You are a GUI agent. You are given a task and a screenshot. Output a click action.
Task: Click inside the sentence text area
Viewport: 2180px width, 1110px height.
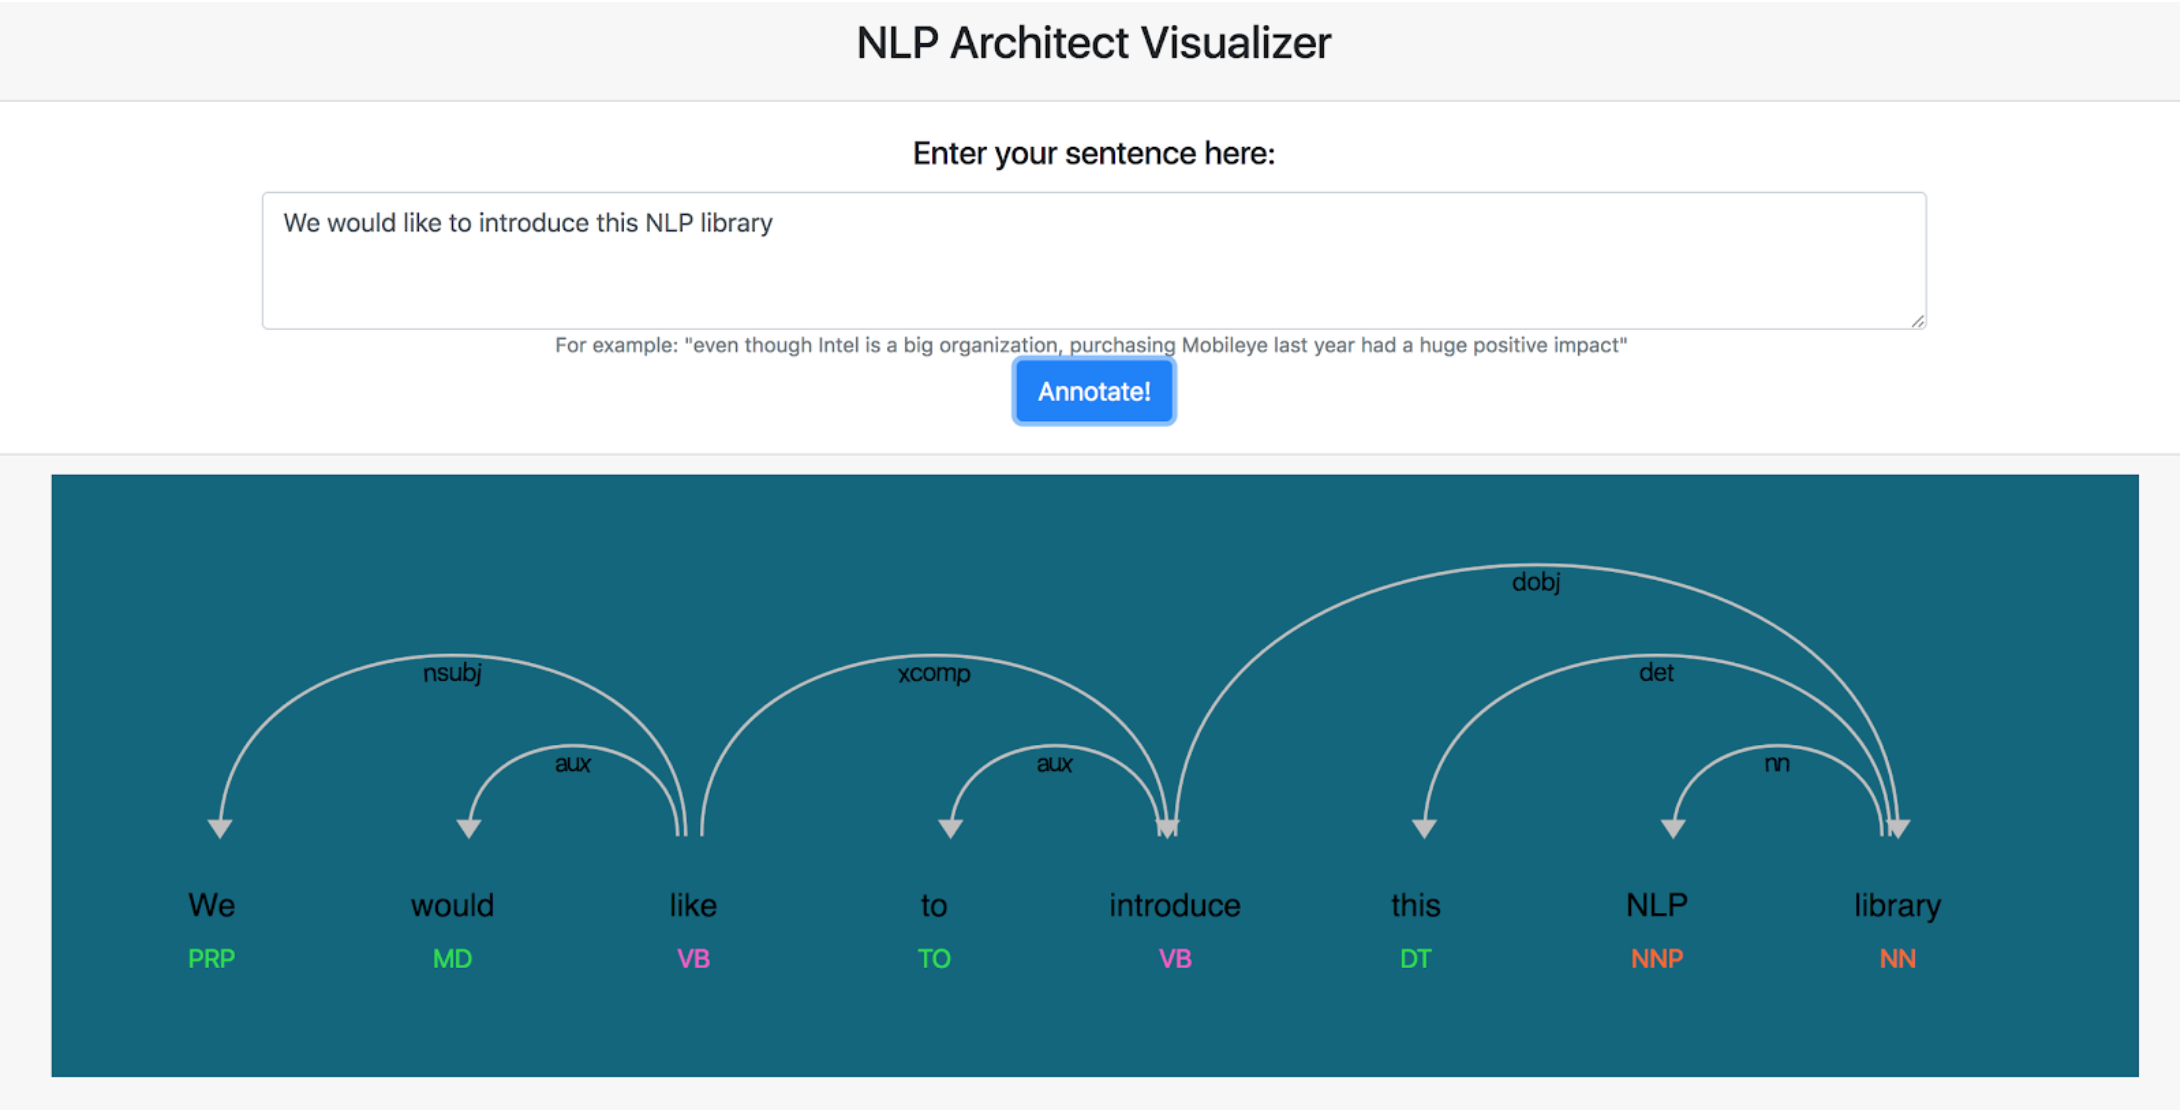(x=1093, y=260)
